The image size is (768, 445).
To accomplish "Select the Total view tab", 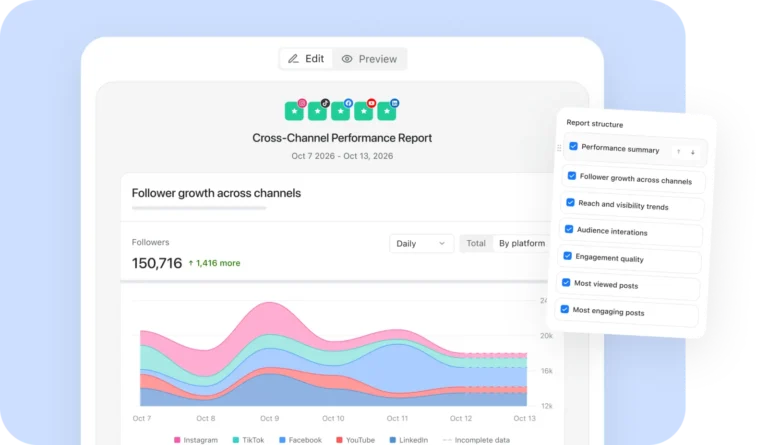I will 476,243.
